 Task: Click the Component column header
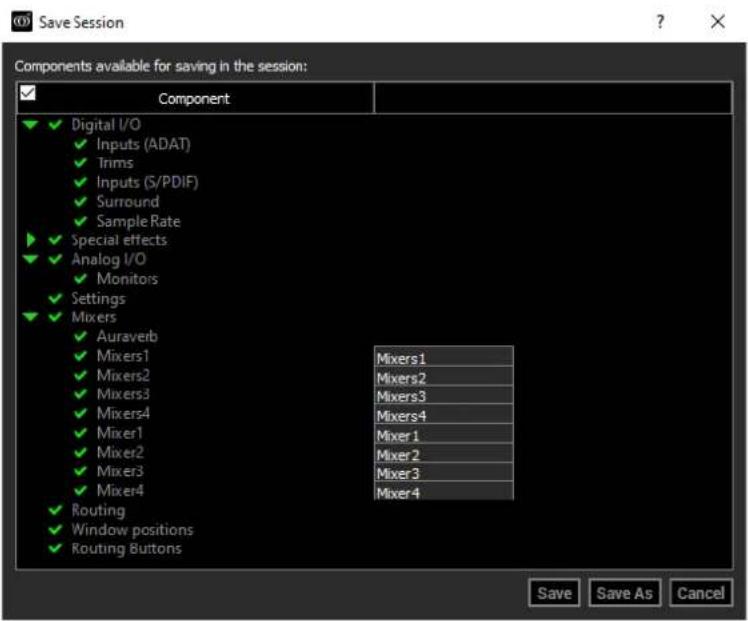point(194,98)
